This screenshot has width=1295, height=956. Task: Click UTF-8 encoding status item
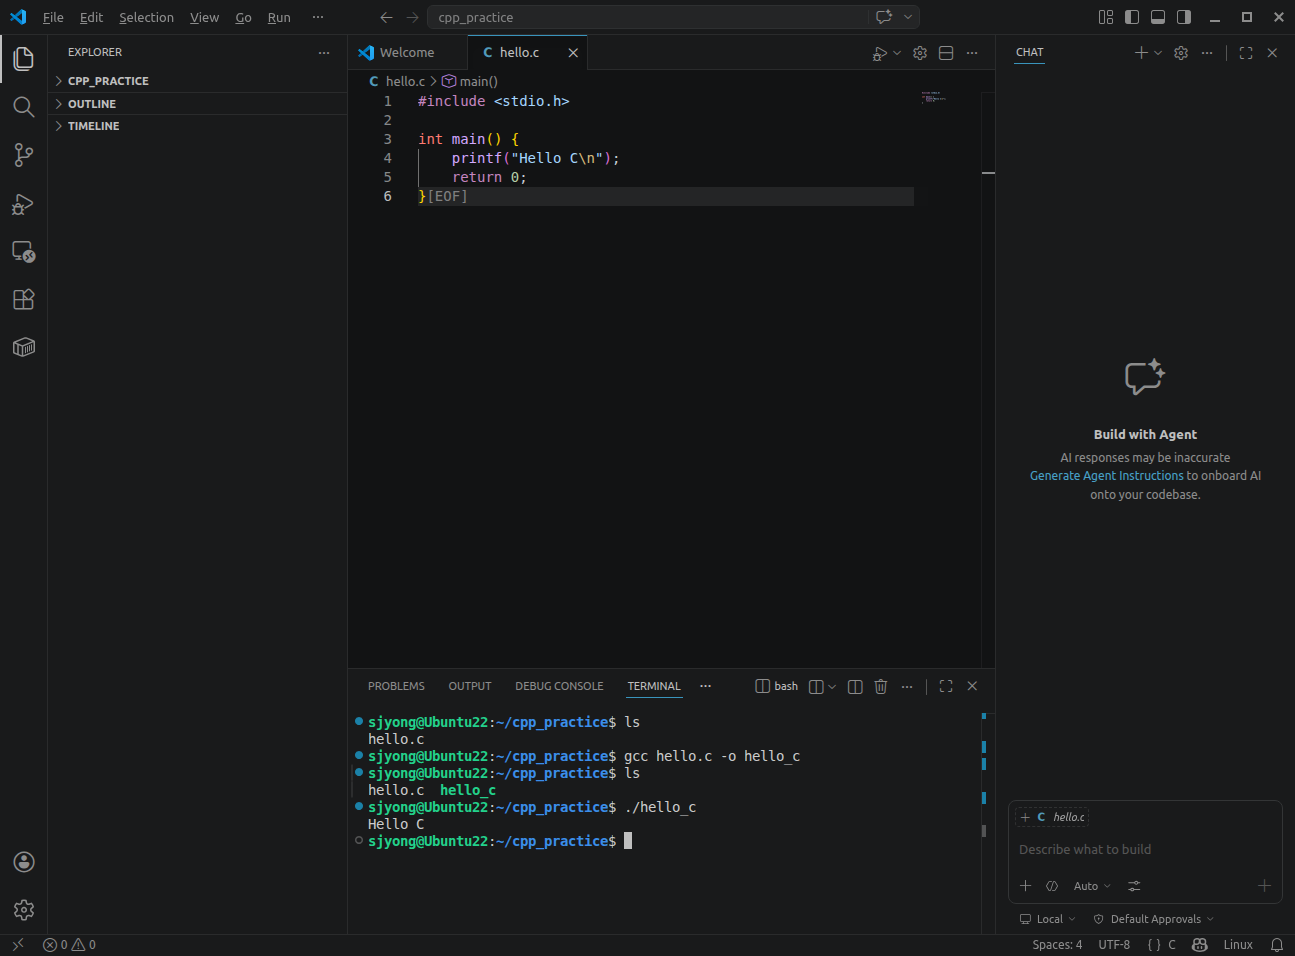(x=1114, y=945)
